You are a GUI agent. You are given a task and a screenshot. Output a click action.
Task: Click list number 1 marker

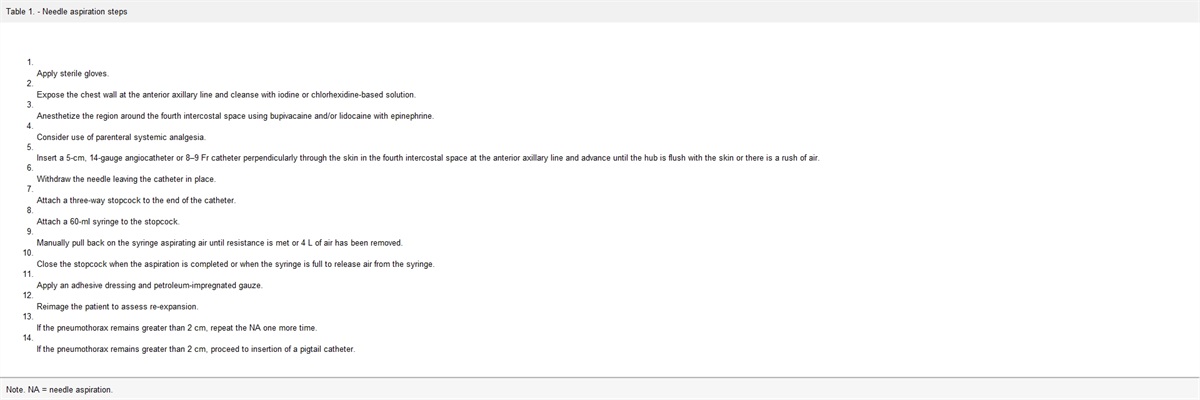tap(30, 63)
